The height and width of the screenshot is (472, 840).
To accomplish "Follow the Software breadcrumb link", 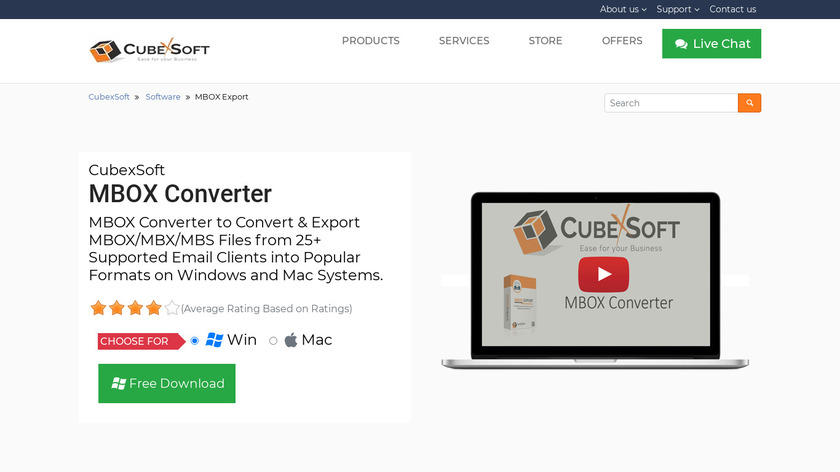I will (163, 97).
